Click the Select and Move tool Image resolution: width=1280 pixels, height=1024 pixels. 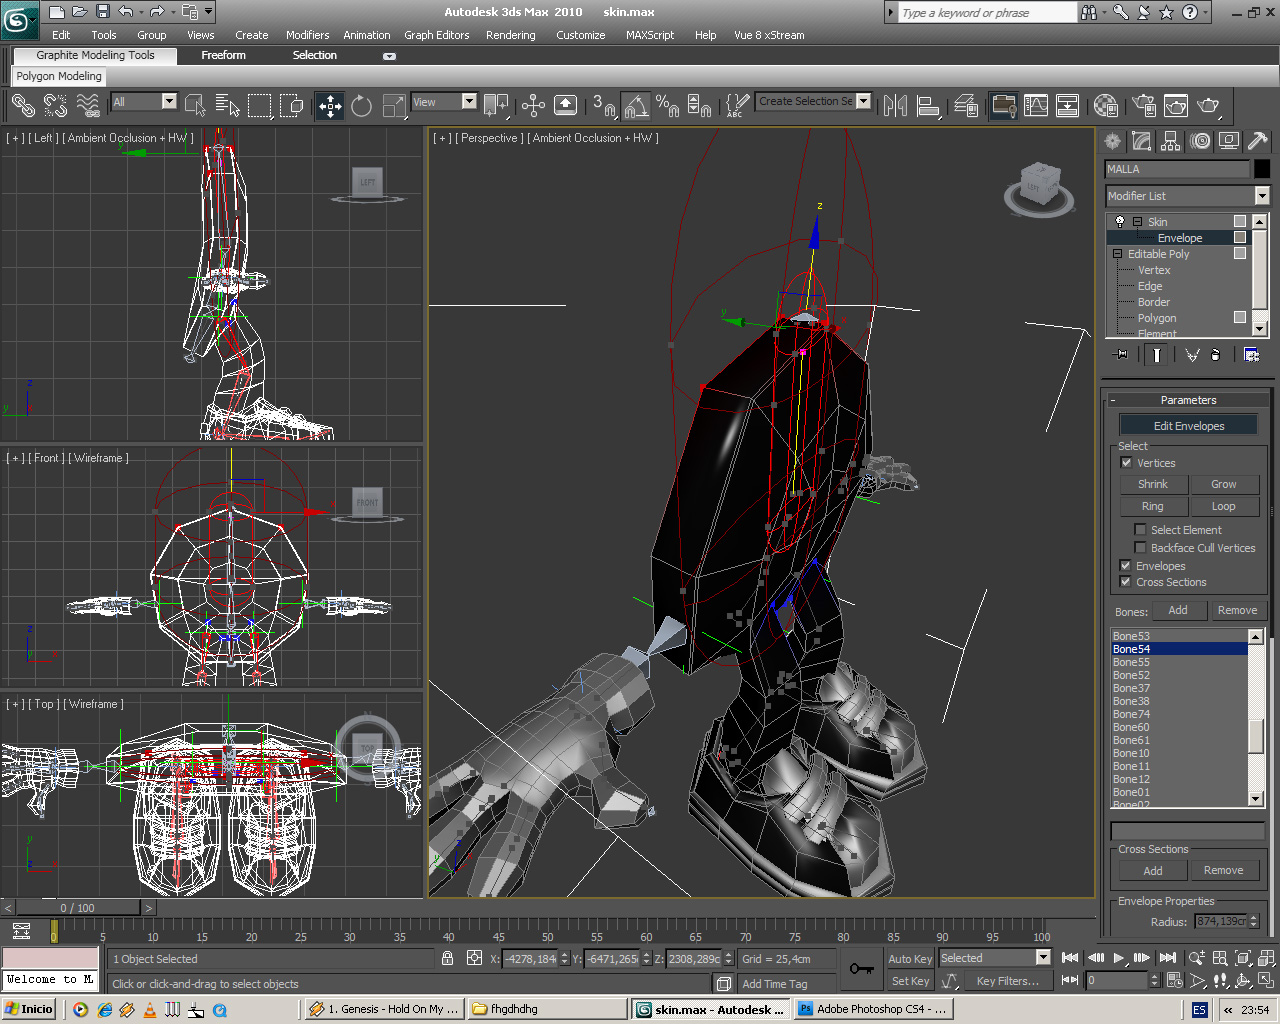tap(329, 105)
